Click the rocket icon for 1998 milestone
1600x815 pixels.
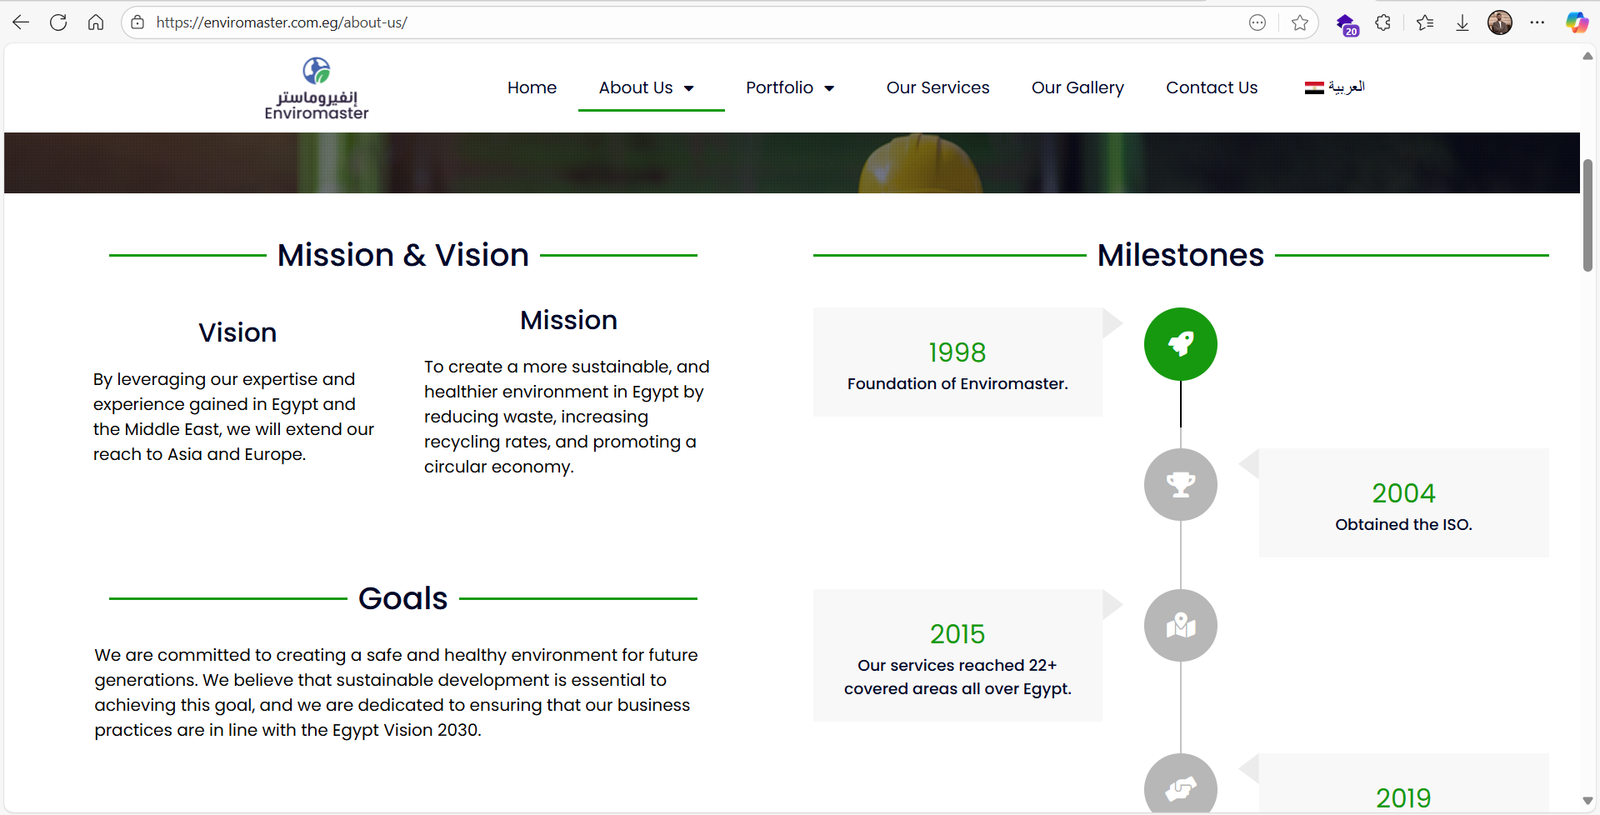point(1180,344)
